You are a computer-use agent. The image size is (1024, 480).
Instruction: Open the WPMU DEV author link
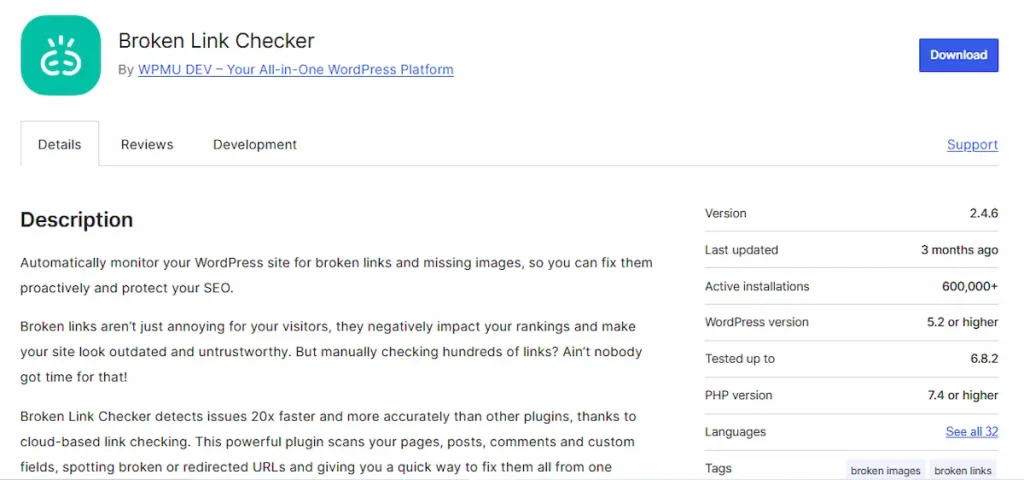[295, 70]
